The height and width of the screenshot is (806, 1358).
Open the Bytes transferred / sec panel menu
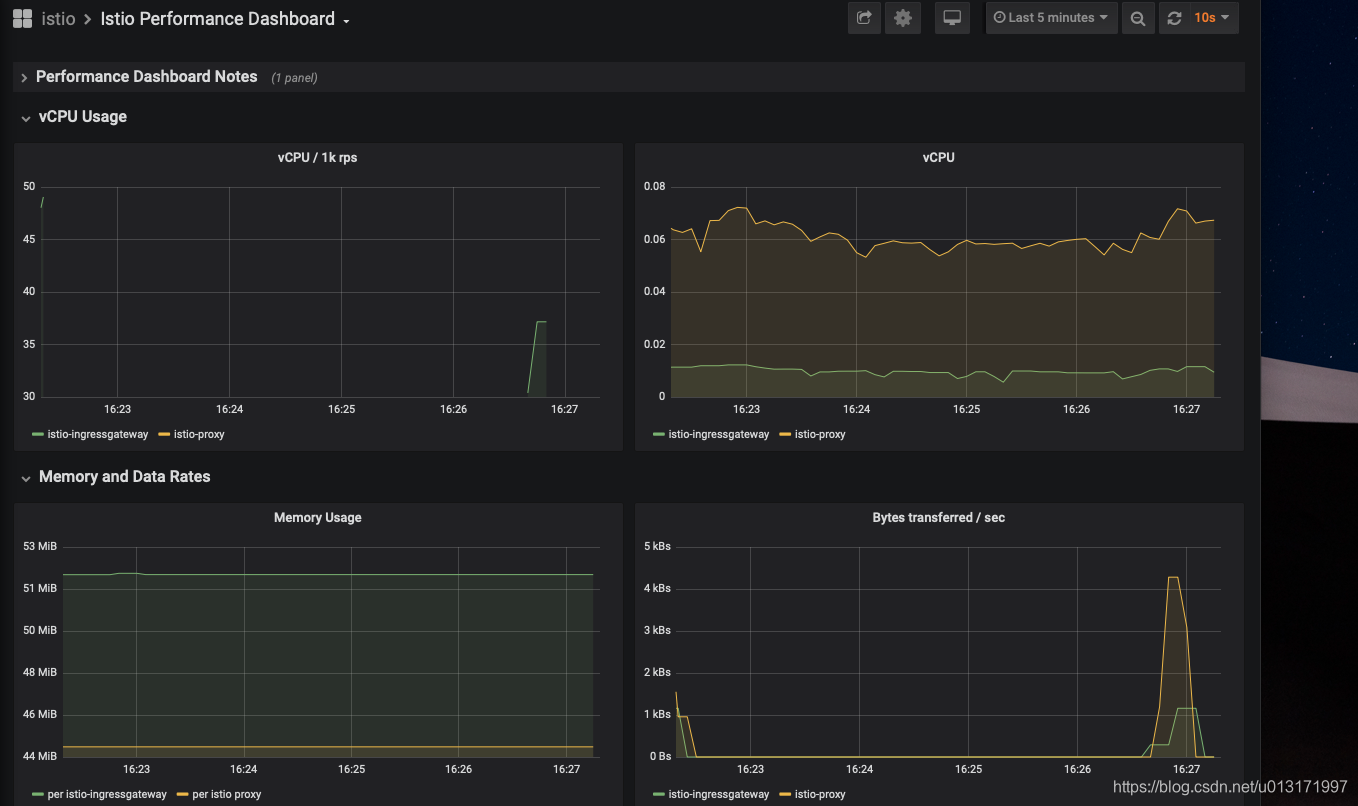click(938, 518)
